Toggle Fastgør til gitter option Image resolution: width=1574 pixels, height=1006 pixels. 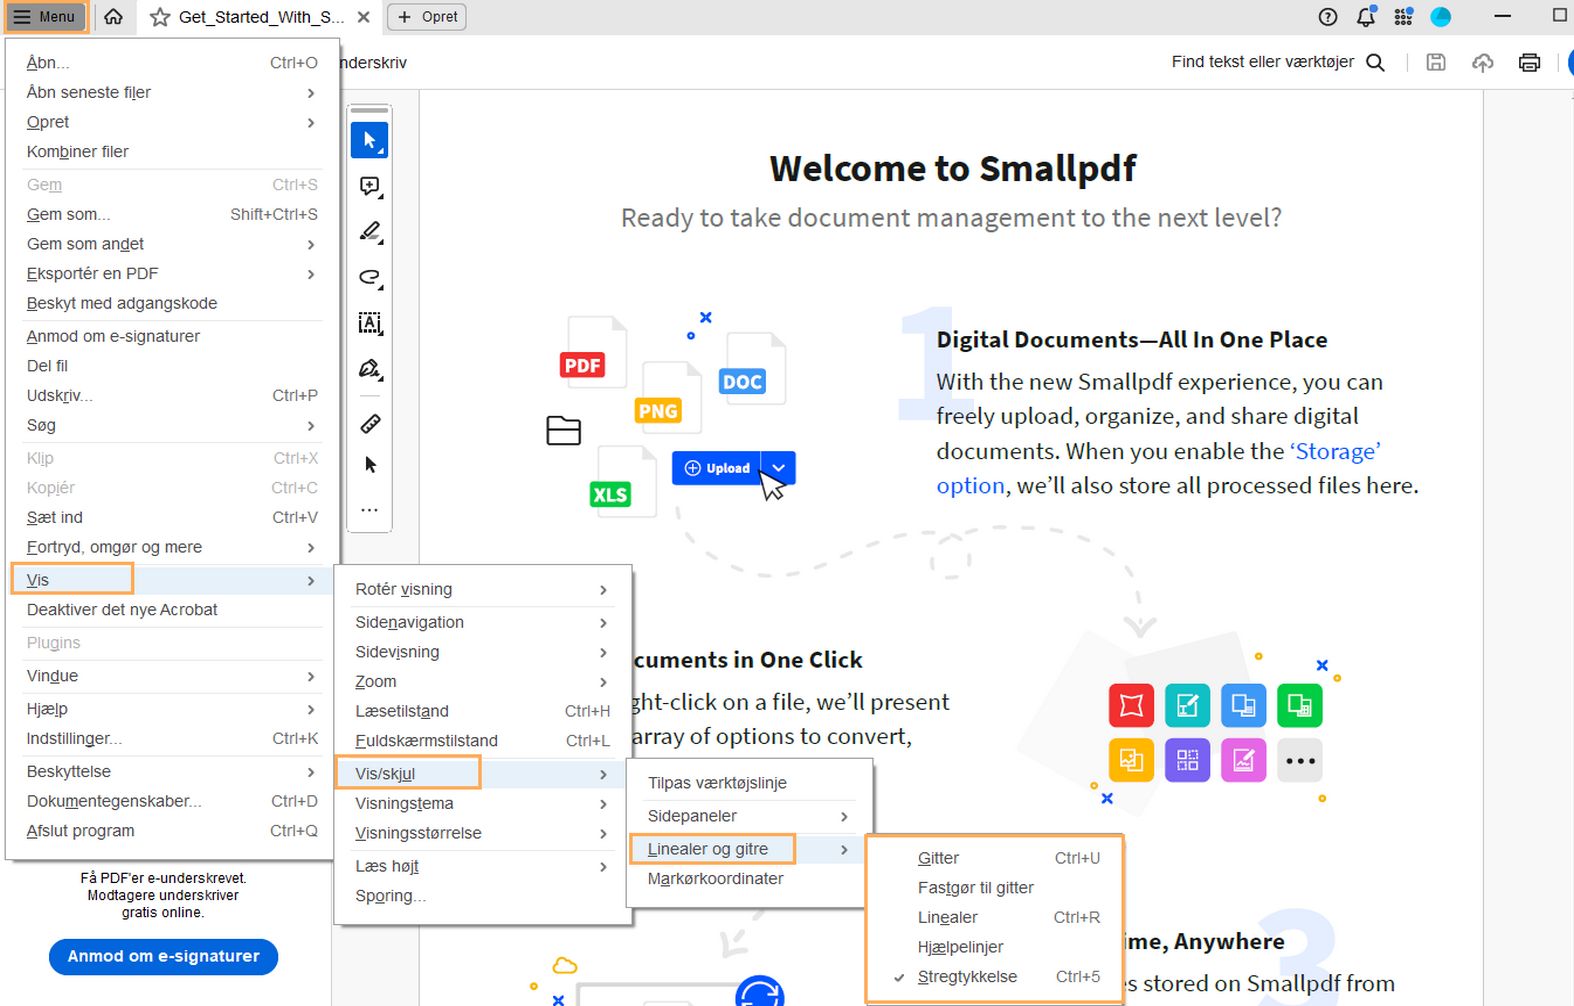tap(995, 888)
